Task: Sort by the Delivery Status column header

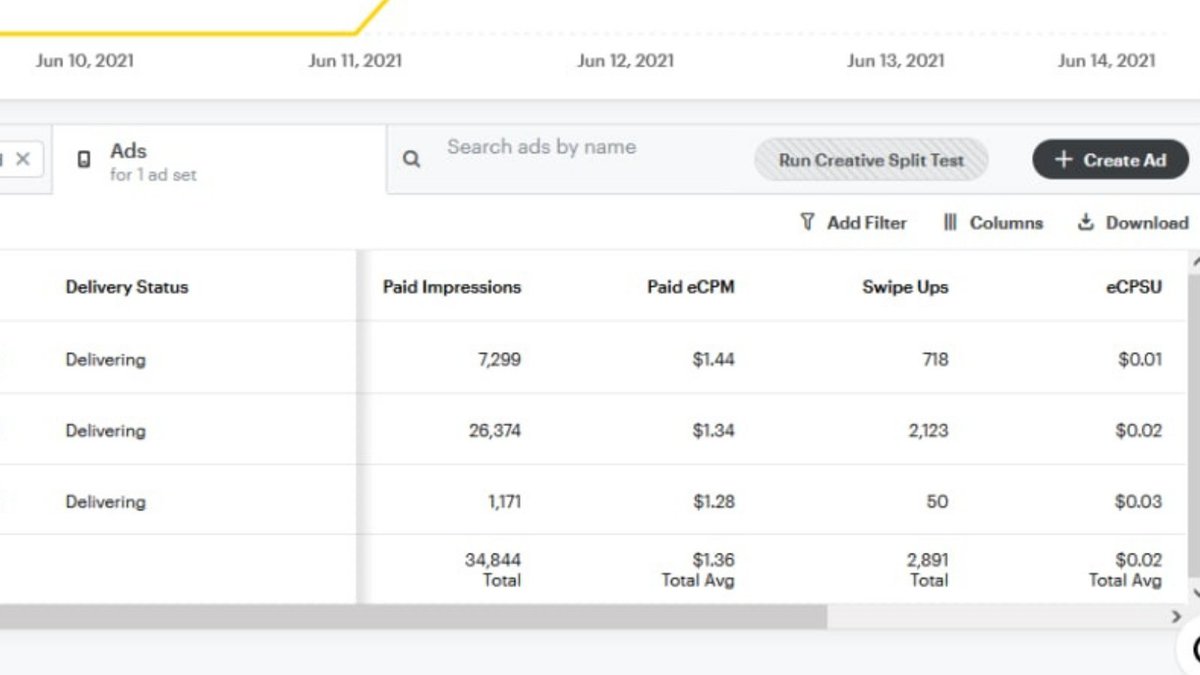Action: tap(127, 287)
